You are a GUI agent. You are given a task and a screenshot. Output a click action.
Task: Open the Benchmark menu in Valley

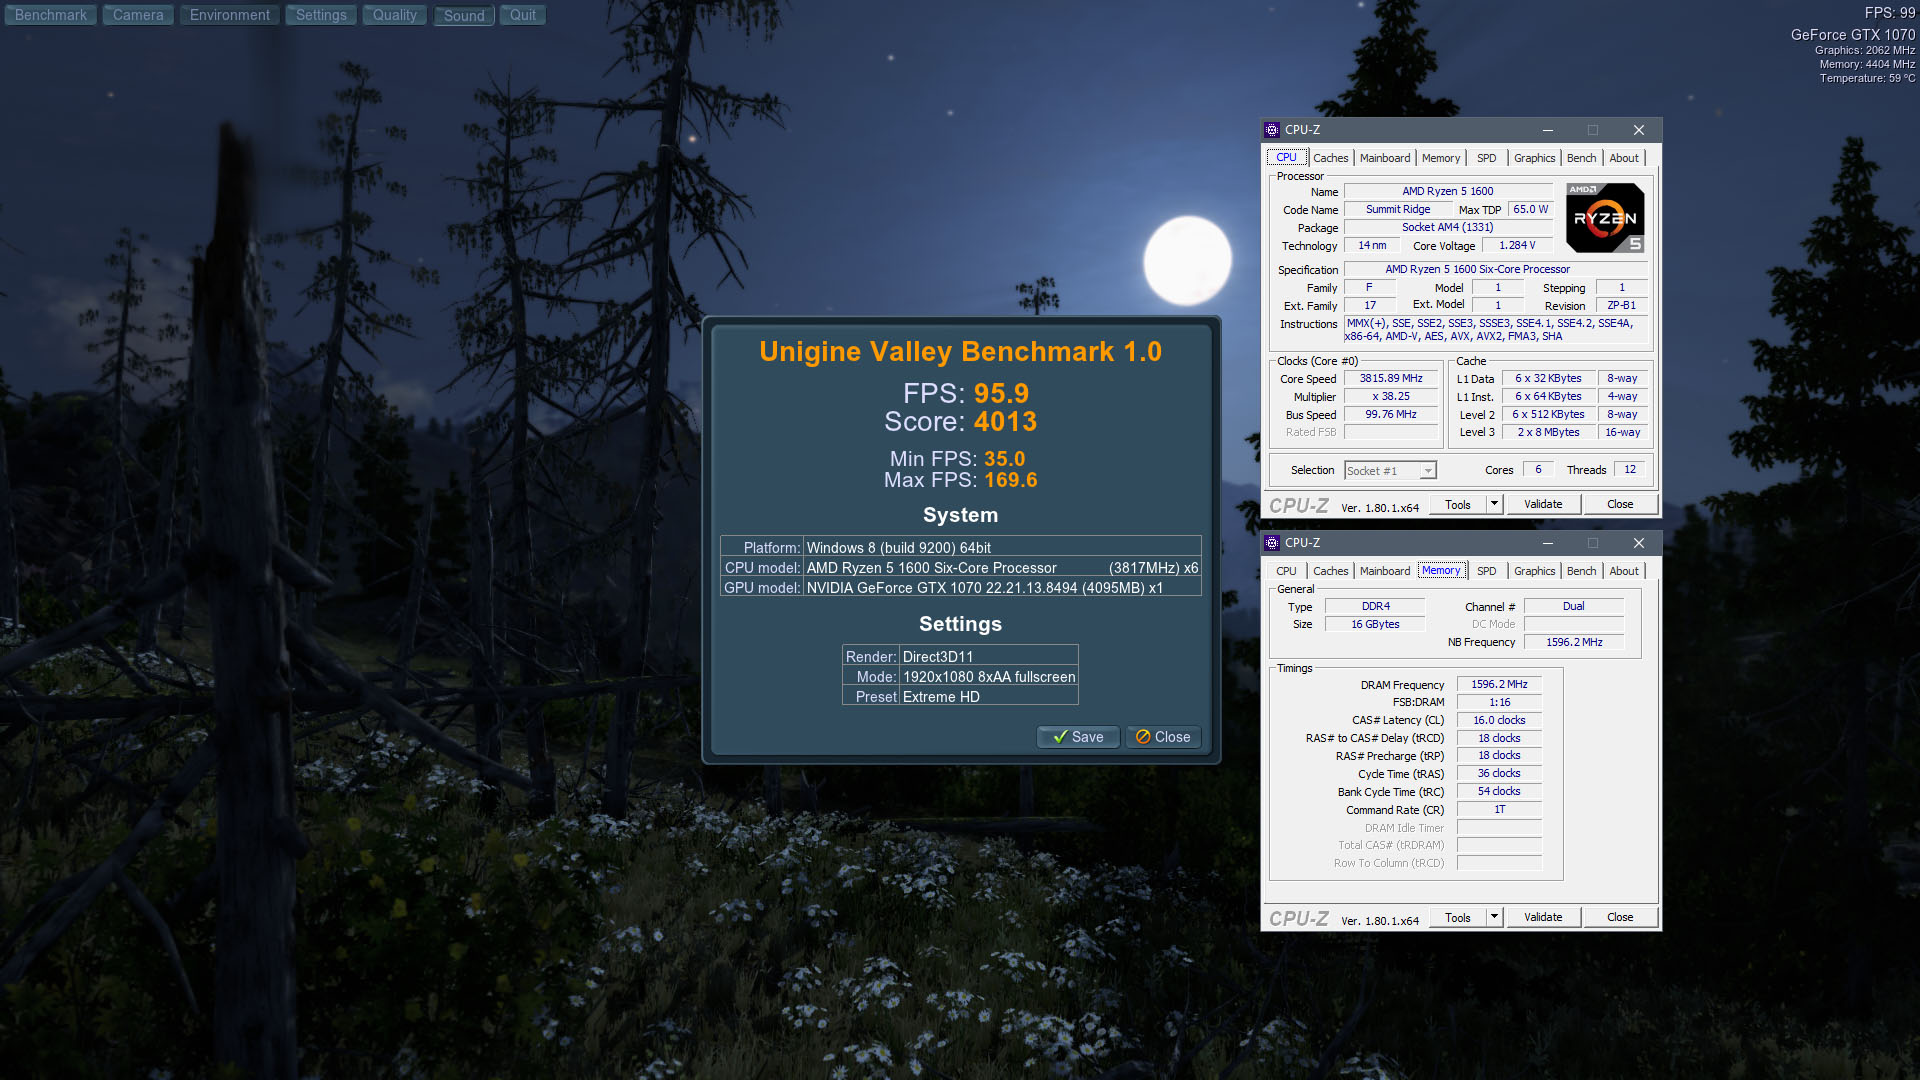click(x=51, y=15)
